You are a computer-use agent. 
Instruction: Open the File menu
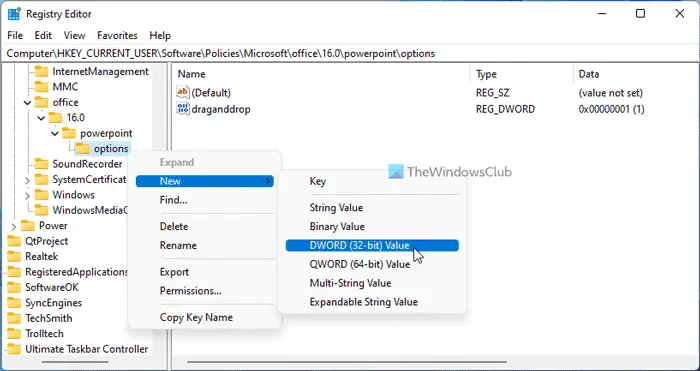pyautogui.click(x=15, y=35)
